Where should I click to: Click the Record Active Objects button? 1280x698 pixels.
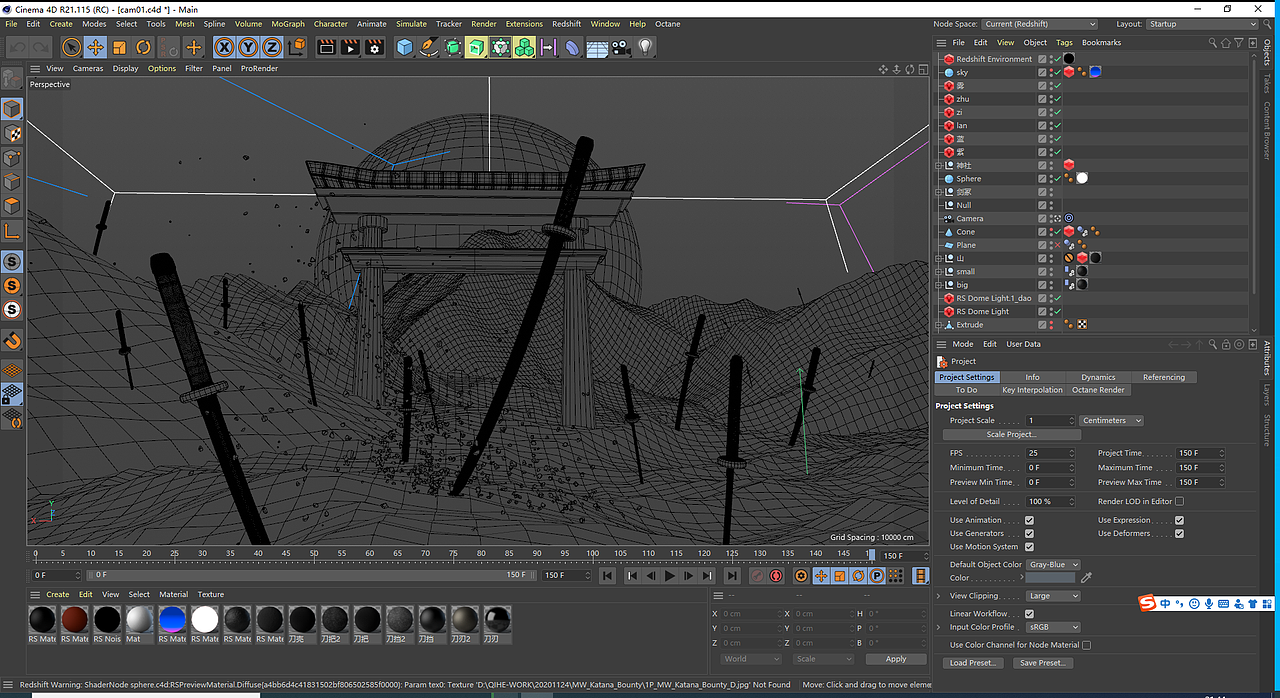tap(757, 576)
